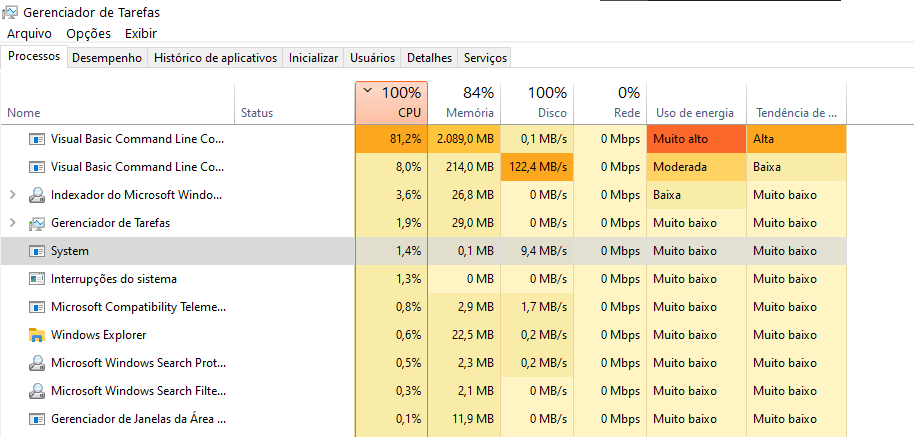Open the Arquivo menu

pyautogui.click(x=29, y=34)
